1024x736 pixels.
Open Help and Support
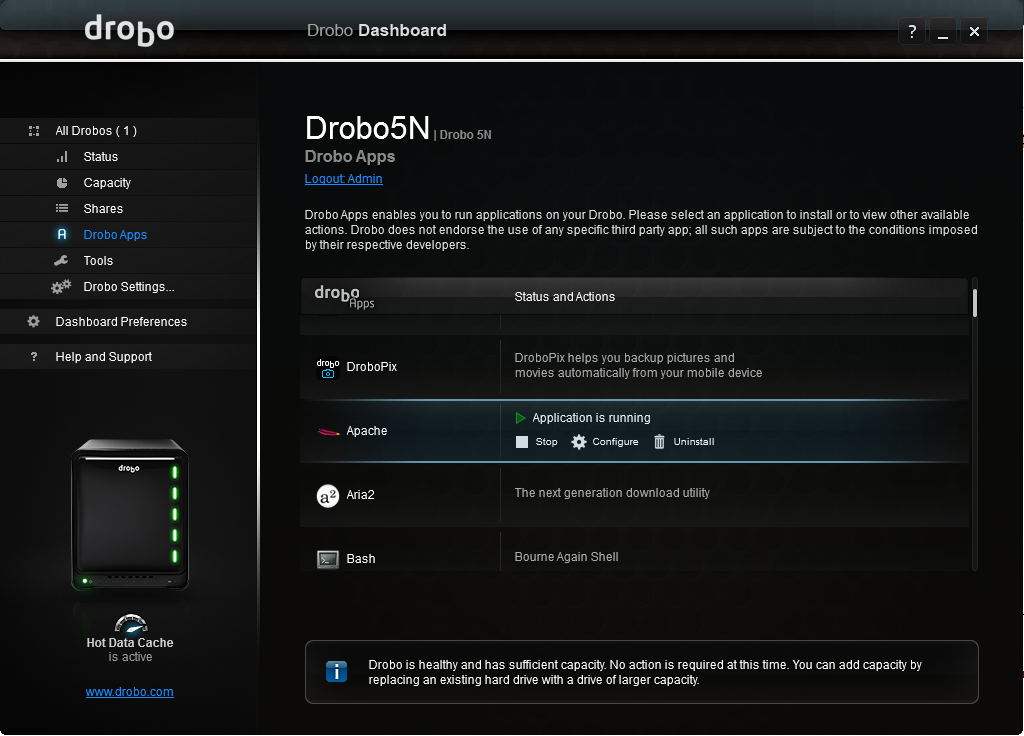tap(106, 356)
